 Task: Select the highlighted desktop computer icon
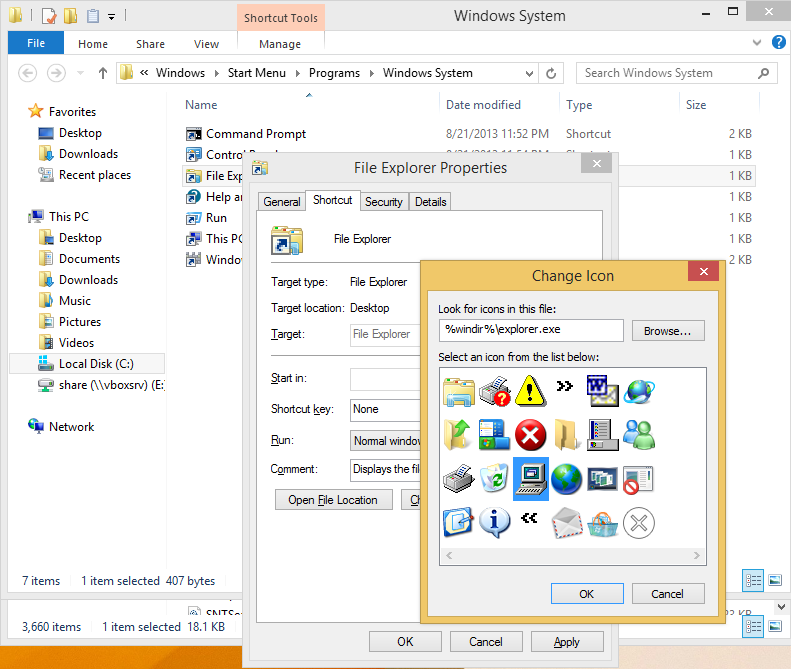coord(531,479)
